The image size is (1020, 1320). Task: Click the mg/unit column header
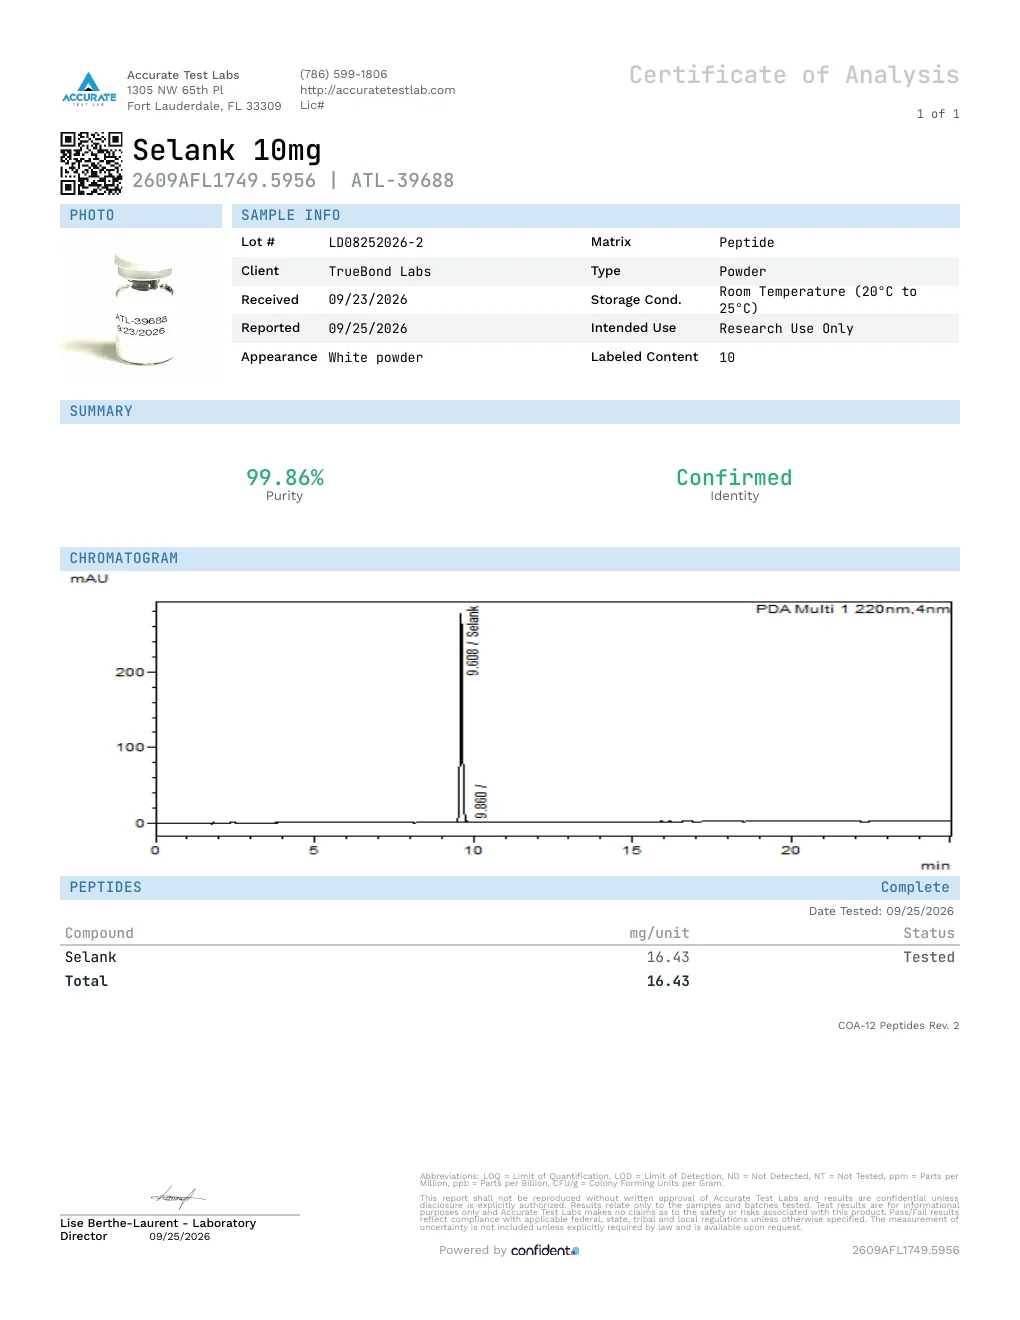659,934
